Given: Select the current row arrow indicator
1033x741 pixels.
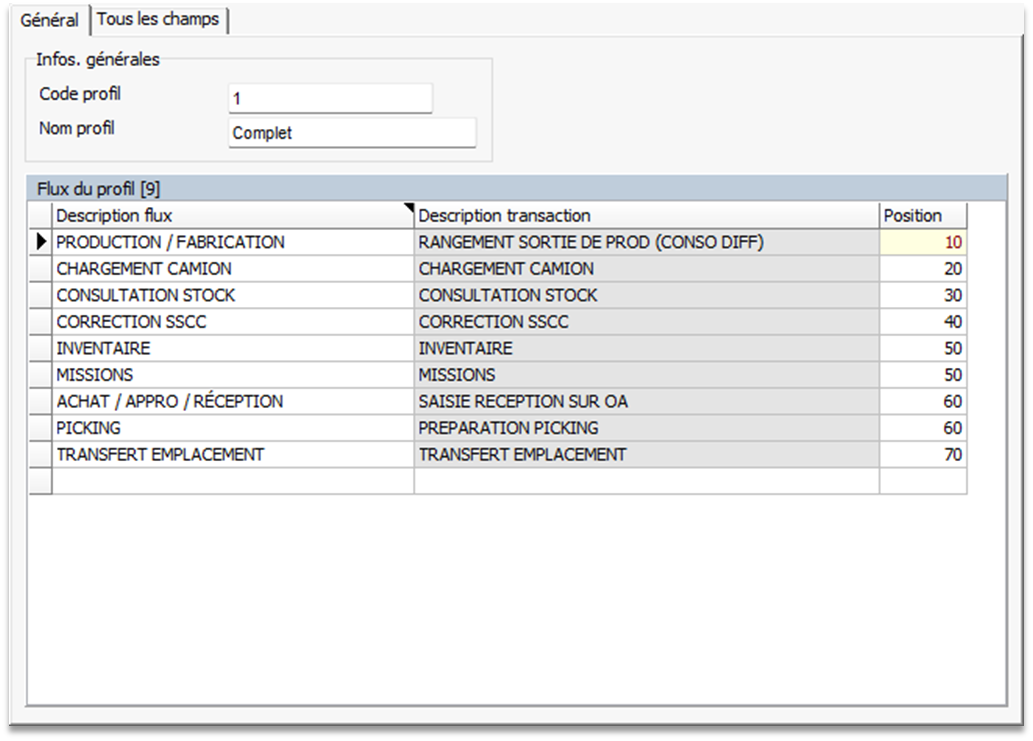Looking at the screenshot, I should pyautogui.click(x=41, y=242).
